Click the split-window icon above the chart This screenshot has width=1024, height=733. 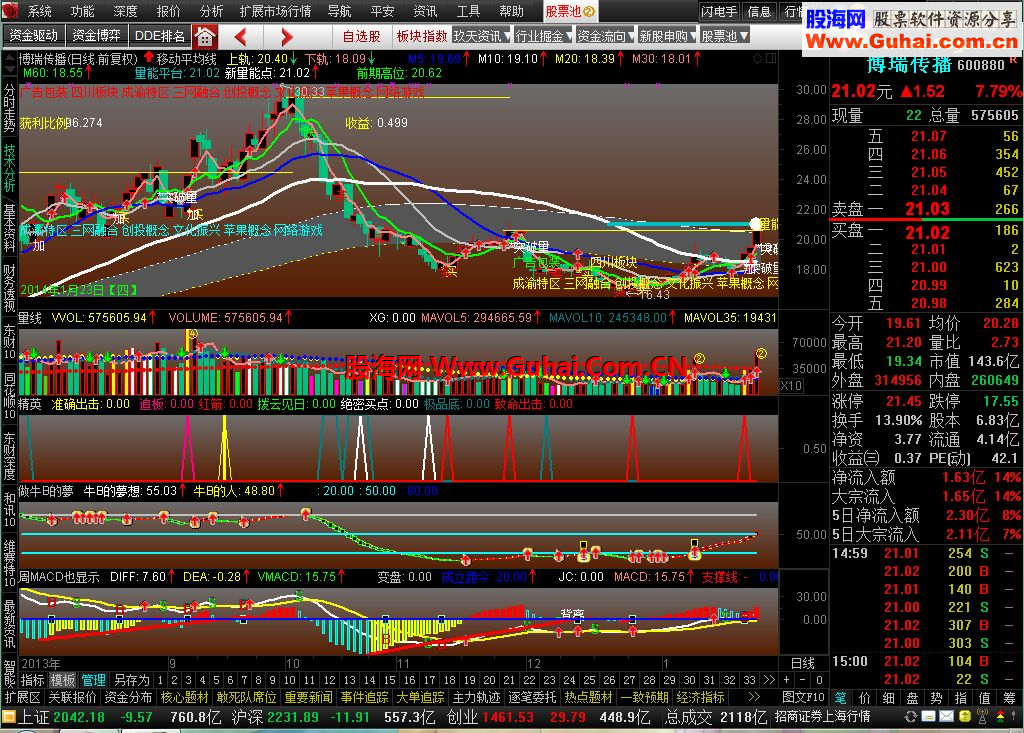click(x=771, y=59)
